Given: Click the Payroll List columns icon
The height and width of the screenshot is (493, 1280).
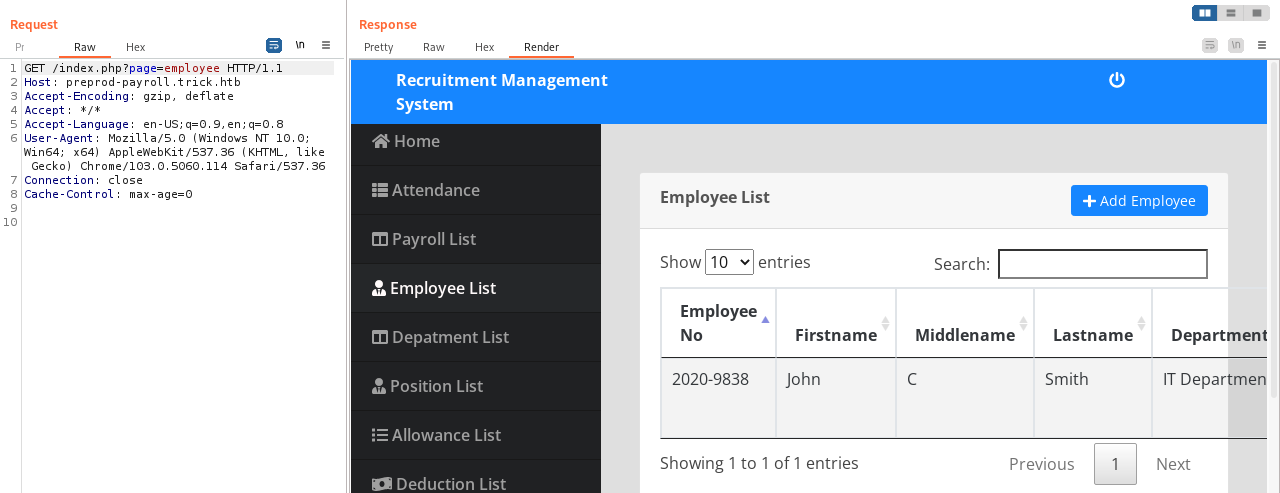Looking at the screenshot, I should pyautogui.click(x=380, y=239).
